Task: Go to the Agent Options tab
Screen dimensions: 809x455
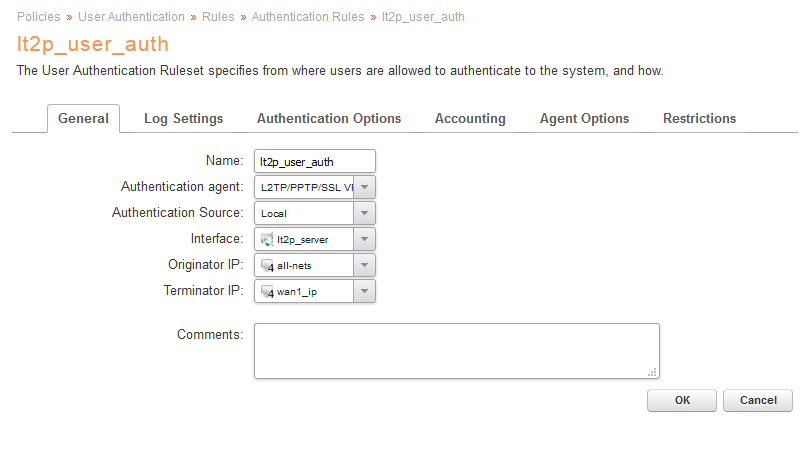Action: pos(584,118)
